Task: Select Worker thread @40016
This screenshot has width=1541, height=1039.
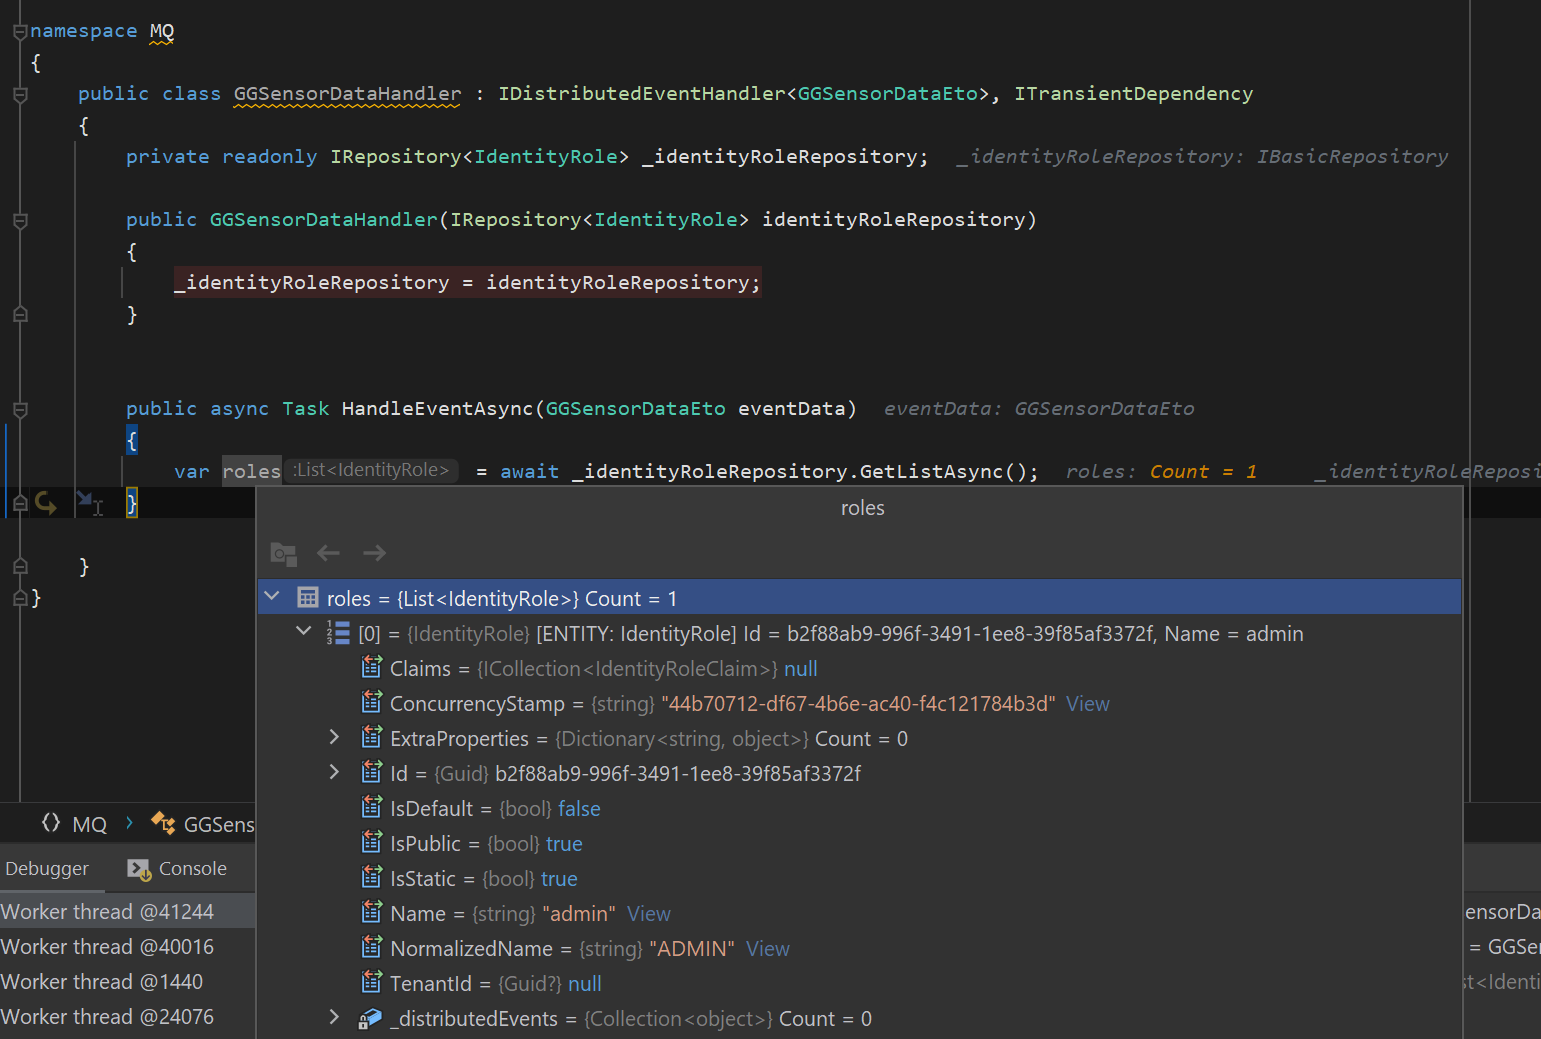Action: [108, 947]
